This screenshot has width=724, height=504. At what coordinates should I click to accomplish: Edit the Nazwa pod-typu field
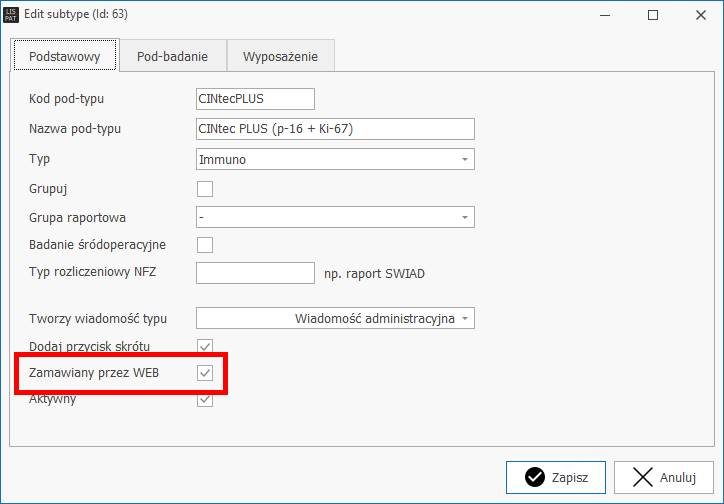pos(335,129)
